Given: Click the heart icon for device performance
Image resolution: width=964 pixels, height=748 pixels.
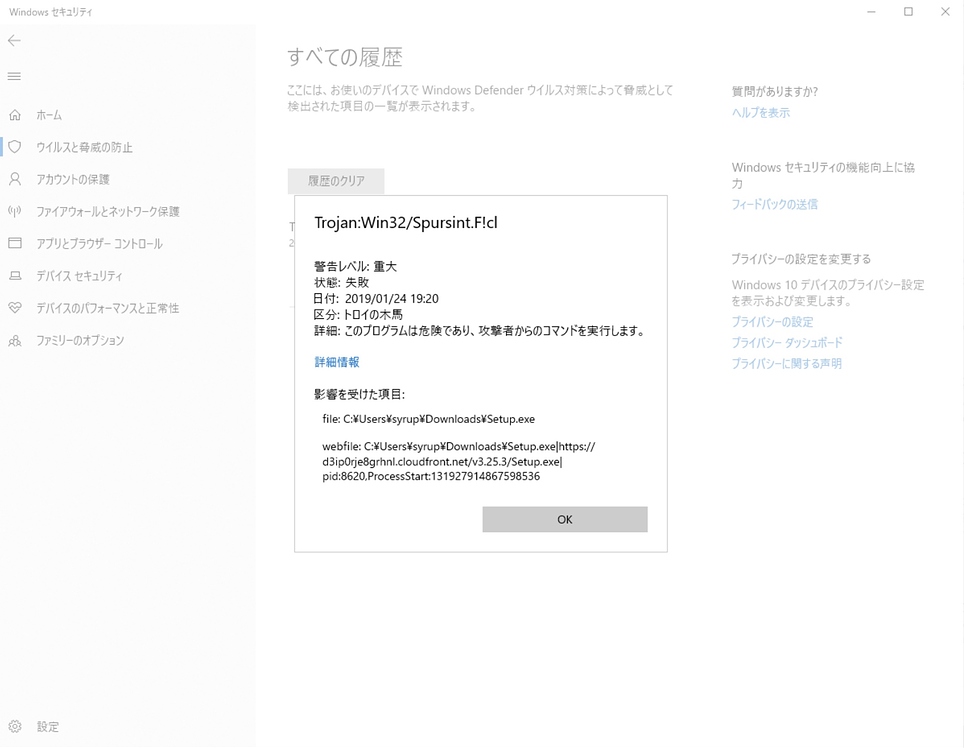Looking at the screenshot, I should point(15,308).
